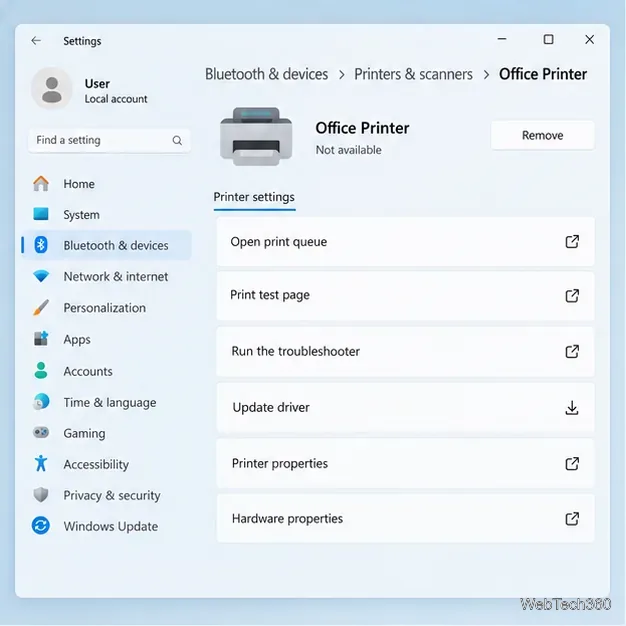The image size is (626, 626).
Task: Click the Accounts person icon
Action: click(x=41, y=370)
